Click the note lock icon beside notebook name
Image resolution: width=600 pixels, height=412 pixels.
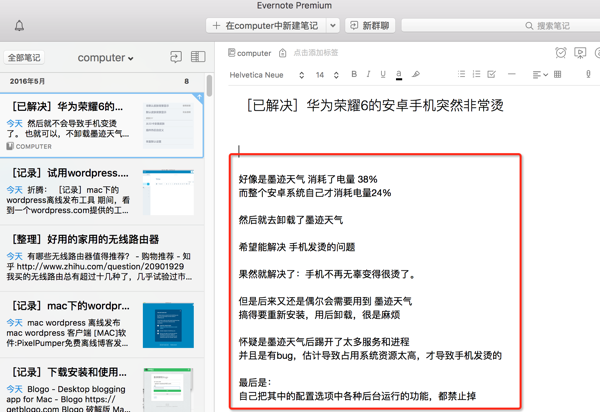click(282, 53)
